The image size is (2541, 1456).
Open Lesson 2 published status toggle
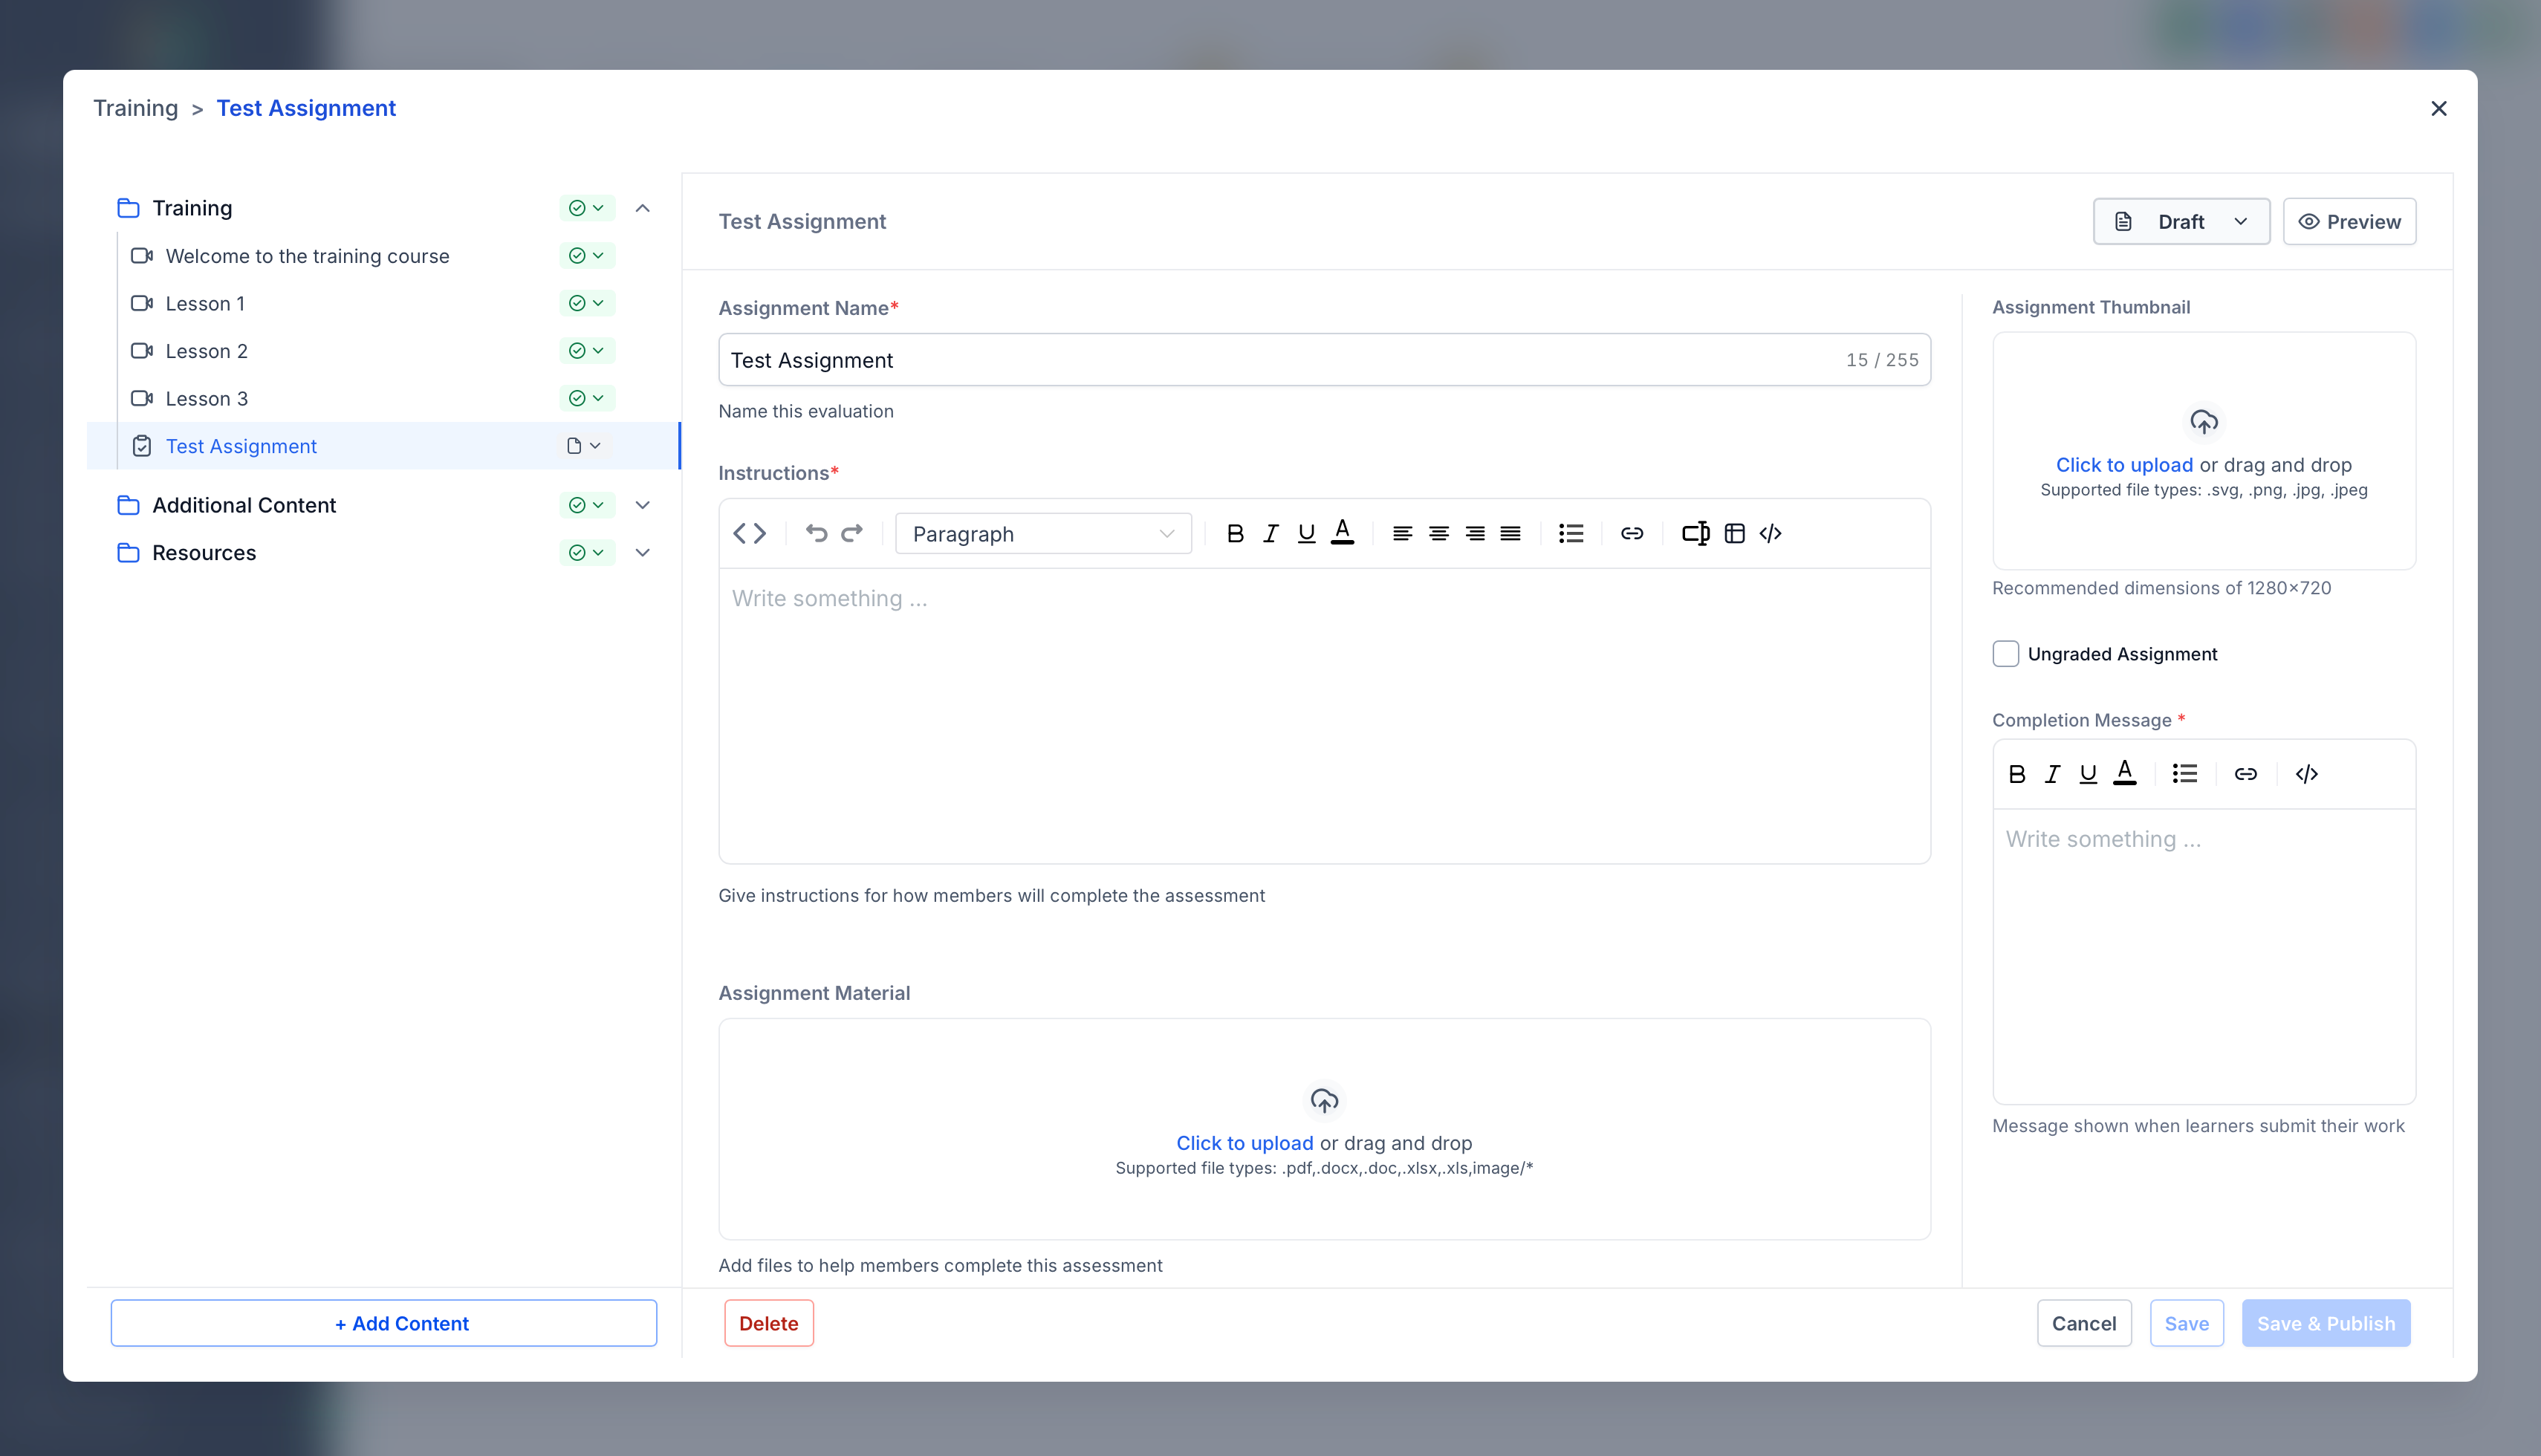pyautogui.click(x=587, y=351)
